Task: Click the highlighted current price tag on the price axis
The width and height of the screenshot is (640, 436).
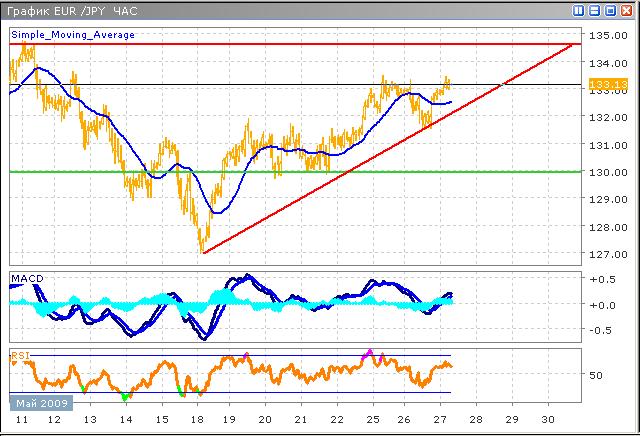Action: pos(604,85)
